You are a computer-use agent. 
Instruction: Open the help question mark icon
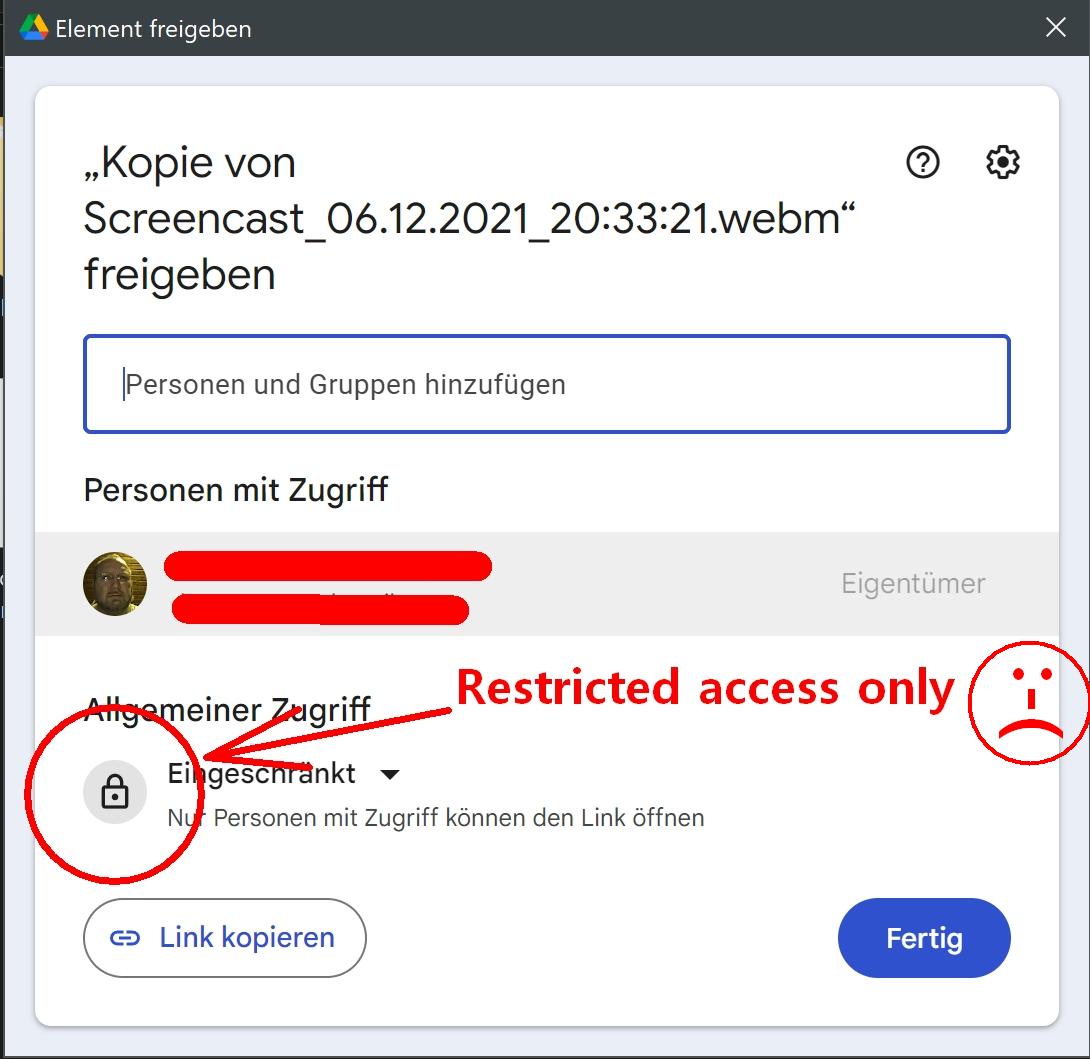tap(922, 162)
